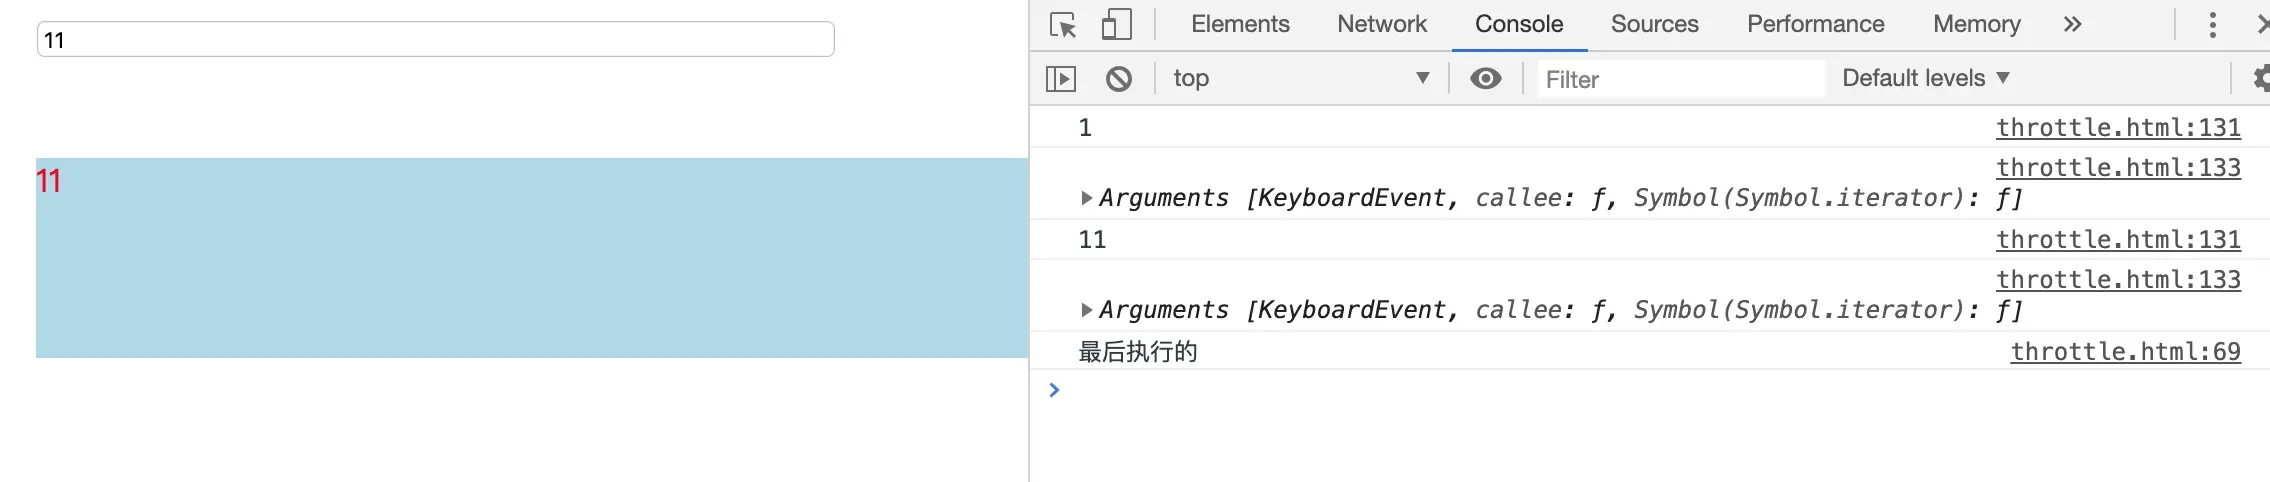Open the Sources tab

[1654, 24]
